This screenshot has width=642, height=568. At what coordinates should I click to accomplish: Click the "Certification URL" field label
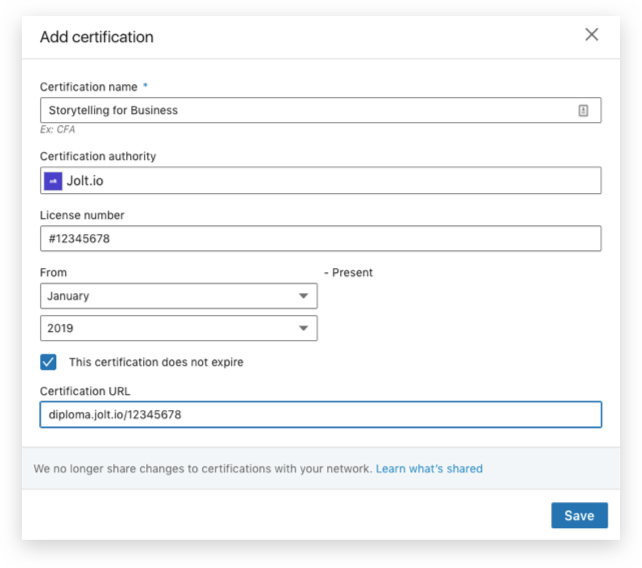click(85, 391)
